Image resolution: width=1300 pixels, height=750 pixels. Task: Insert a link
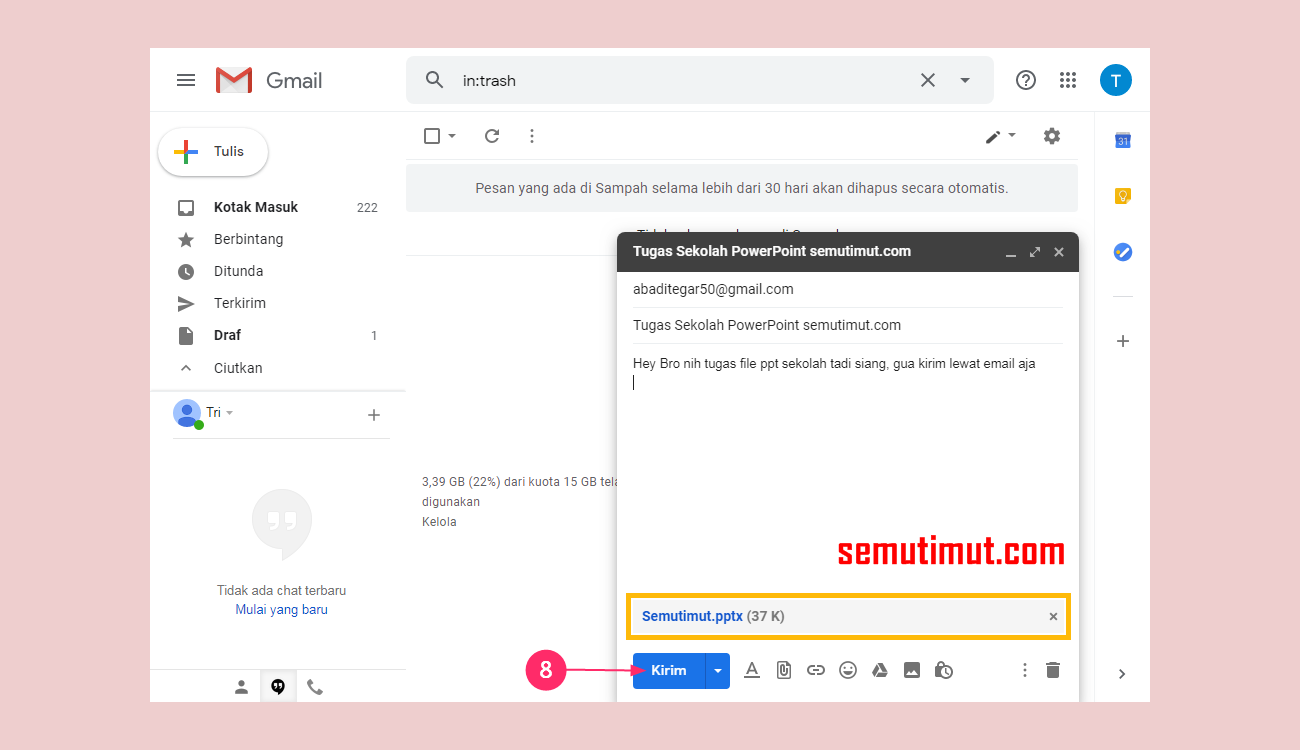(816, 671)
